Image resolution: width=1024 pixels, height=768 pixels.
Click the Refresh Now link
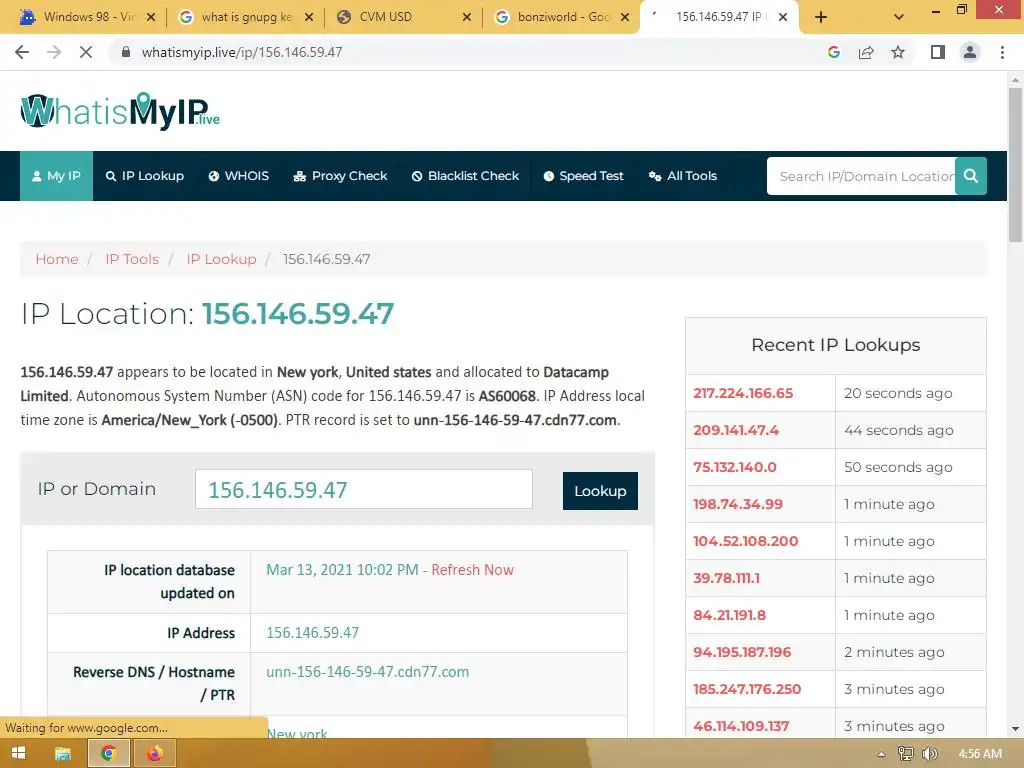(472, 570)
